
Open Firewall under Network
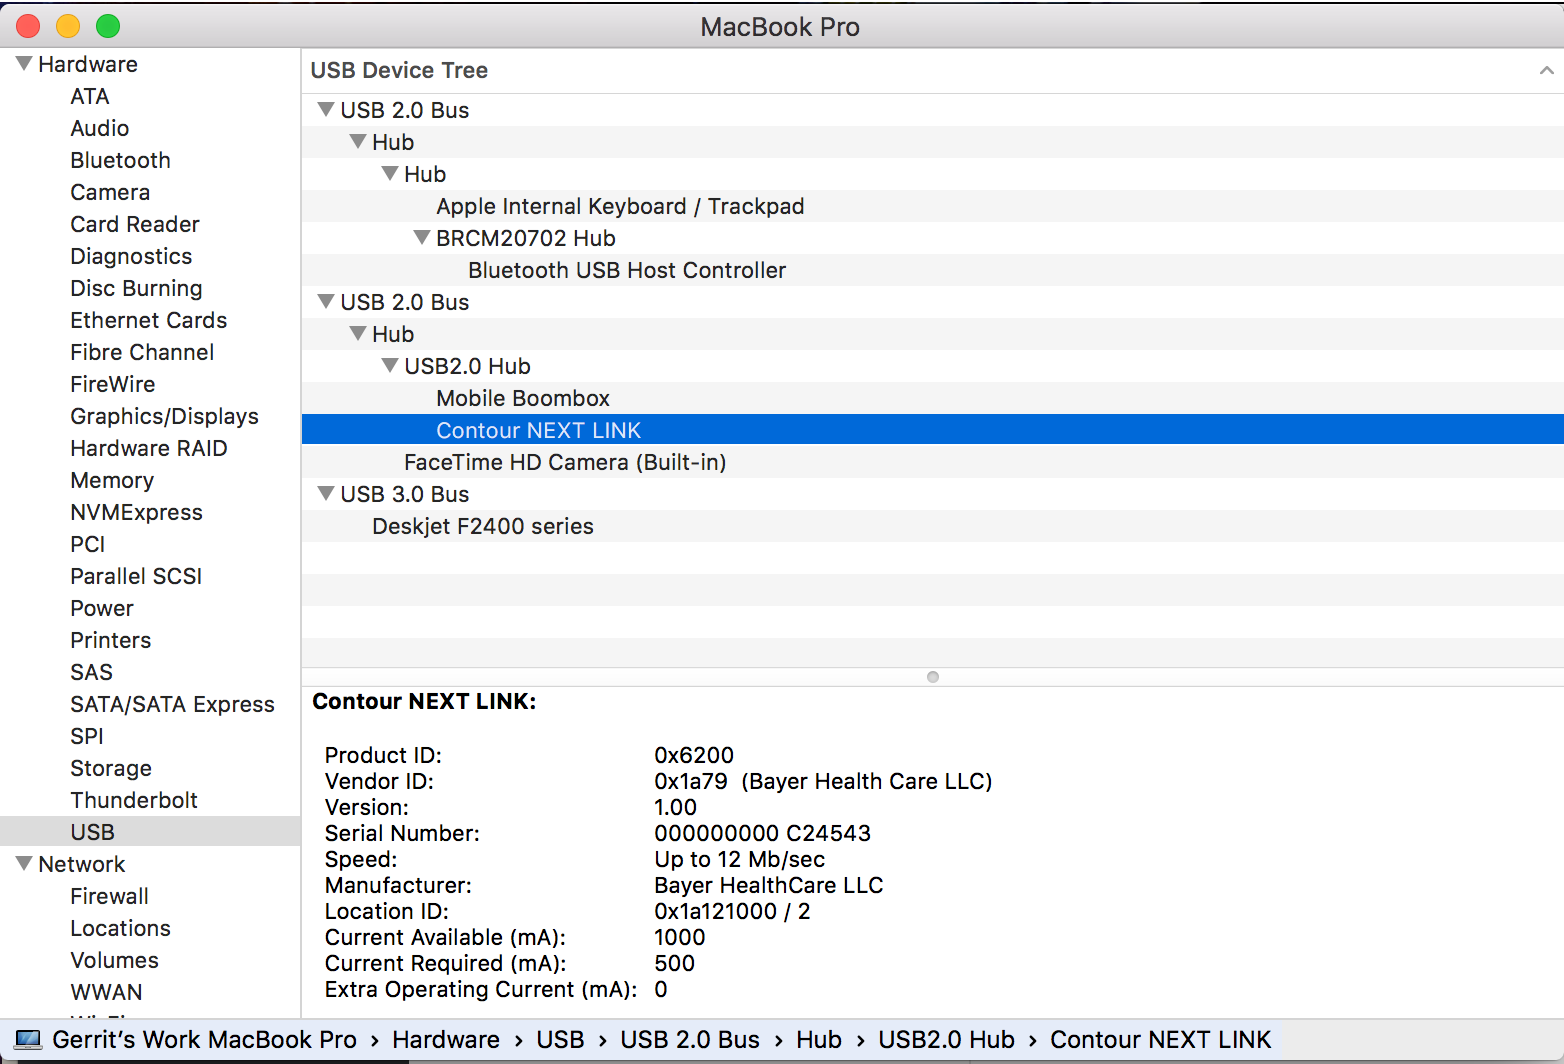[110, 896]
